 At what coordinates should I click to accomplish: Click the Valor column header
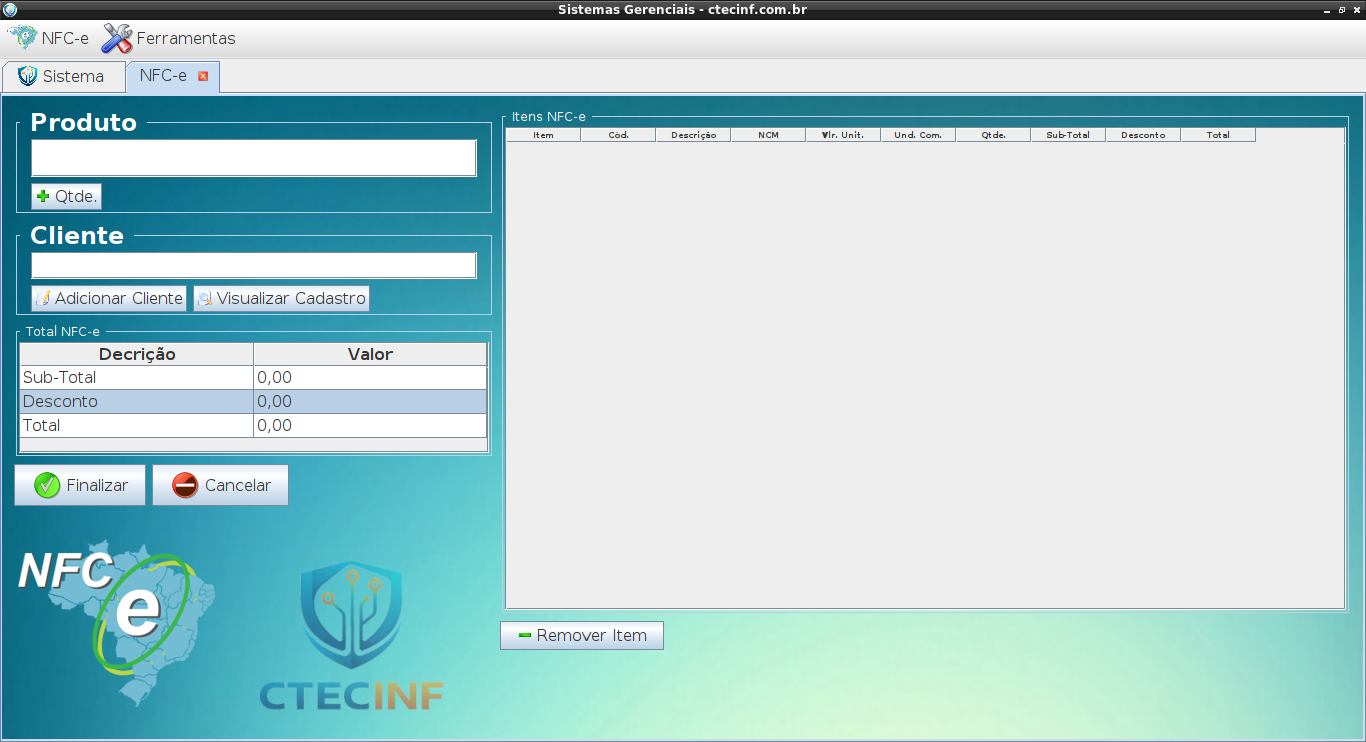pyautogui.click(x=370, y=354)
